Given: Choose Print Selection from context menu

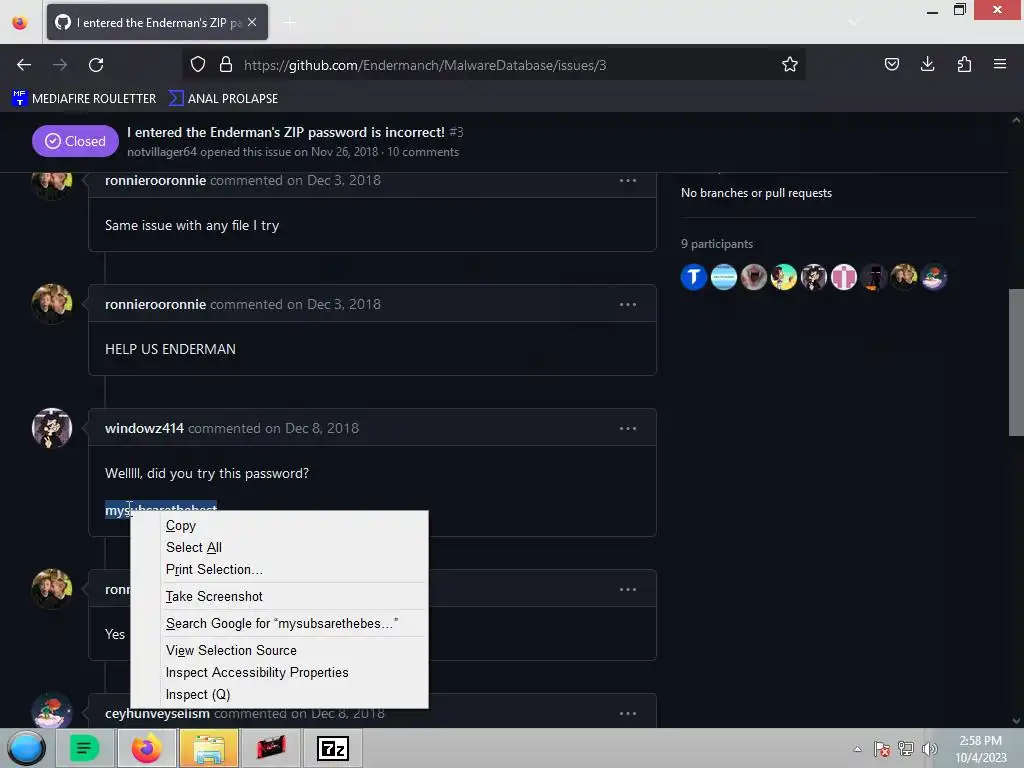Looking at the screenshot, I should coord(280,569).
